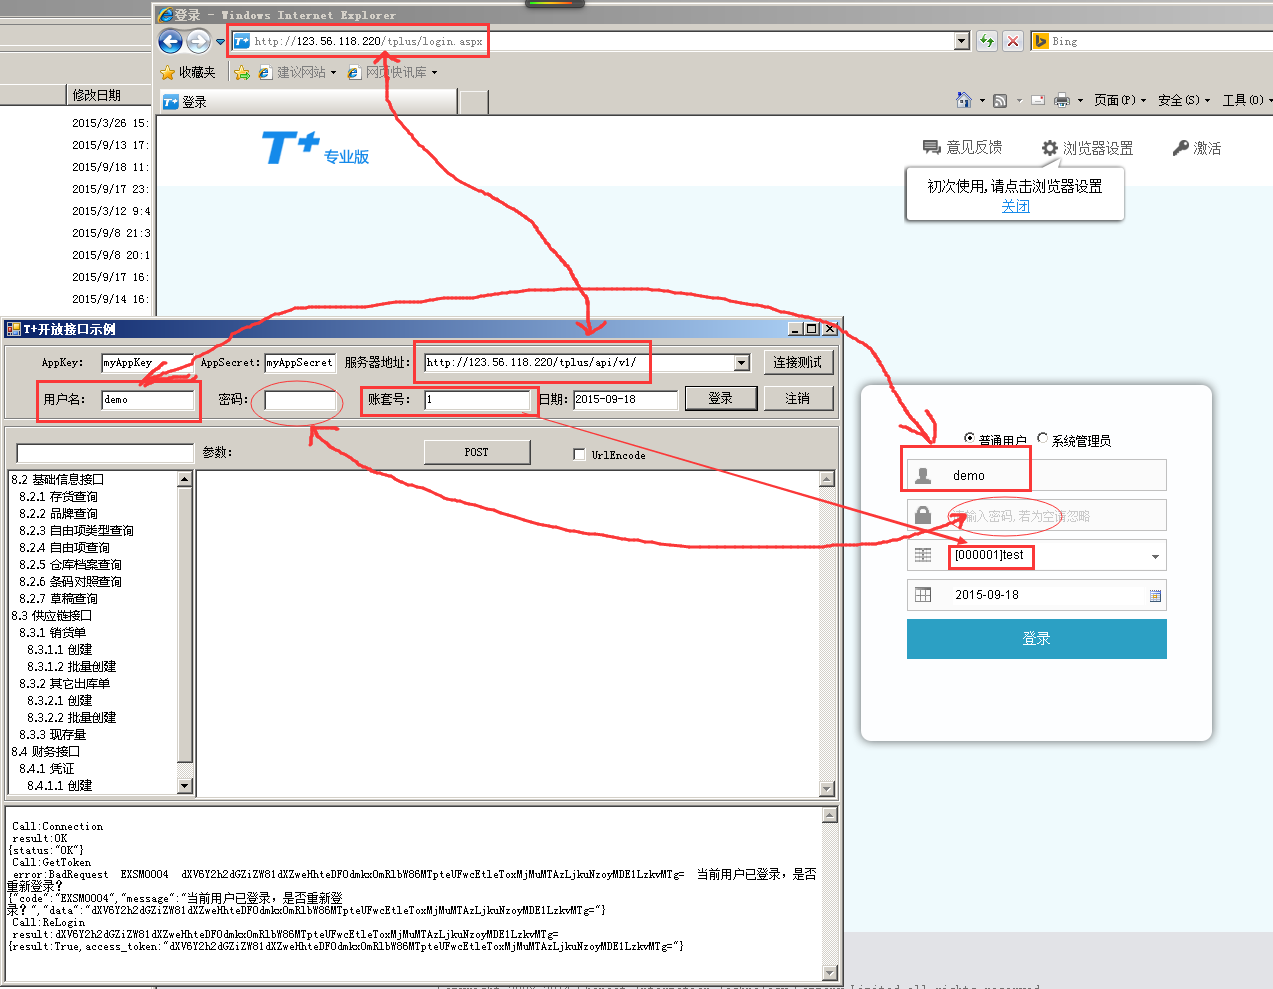This screenshot has width=1273, height=989.
Task: Open the Home button dropdown arrow
Action: coord(982,101)
